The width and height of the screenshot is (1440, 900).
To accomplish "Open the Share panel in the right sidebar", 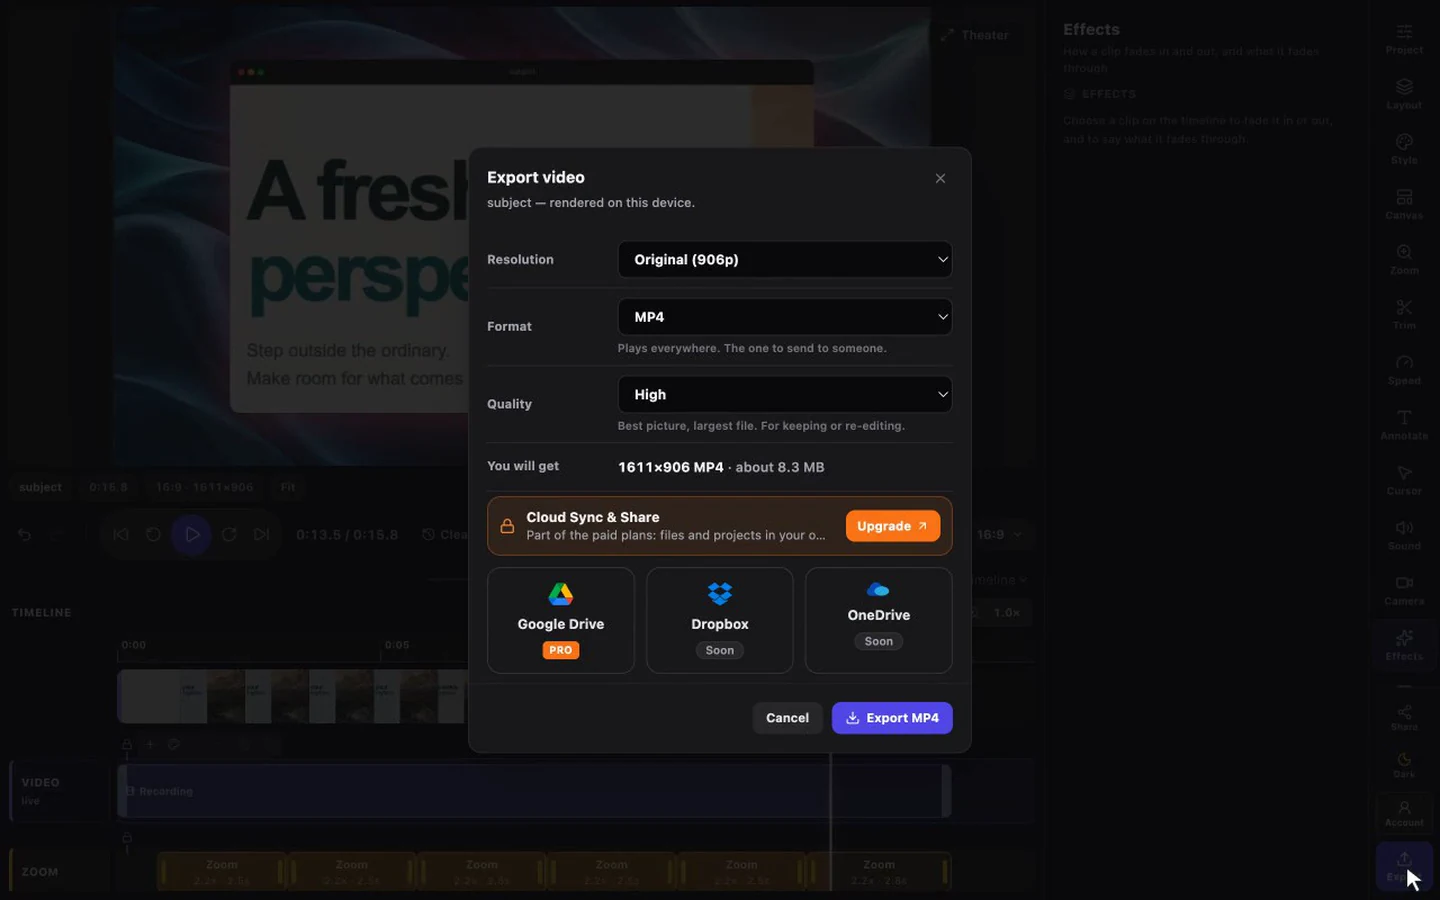I will [1404, 717].
